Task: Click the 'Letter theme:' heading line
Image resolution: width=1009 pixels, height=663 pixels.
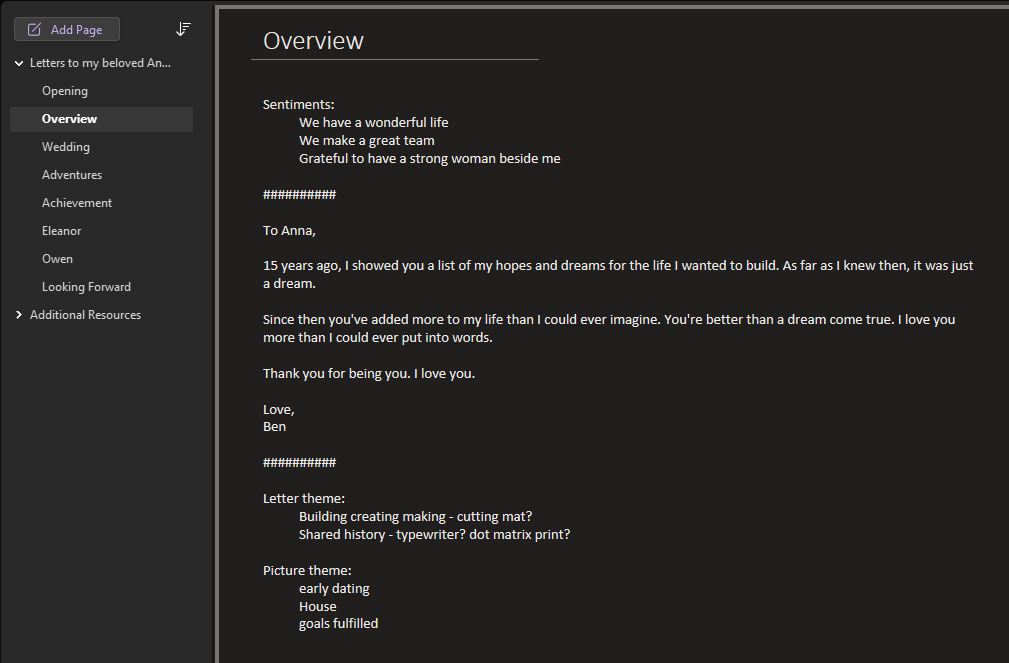Action: 303,498
